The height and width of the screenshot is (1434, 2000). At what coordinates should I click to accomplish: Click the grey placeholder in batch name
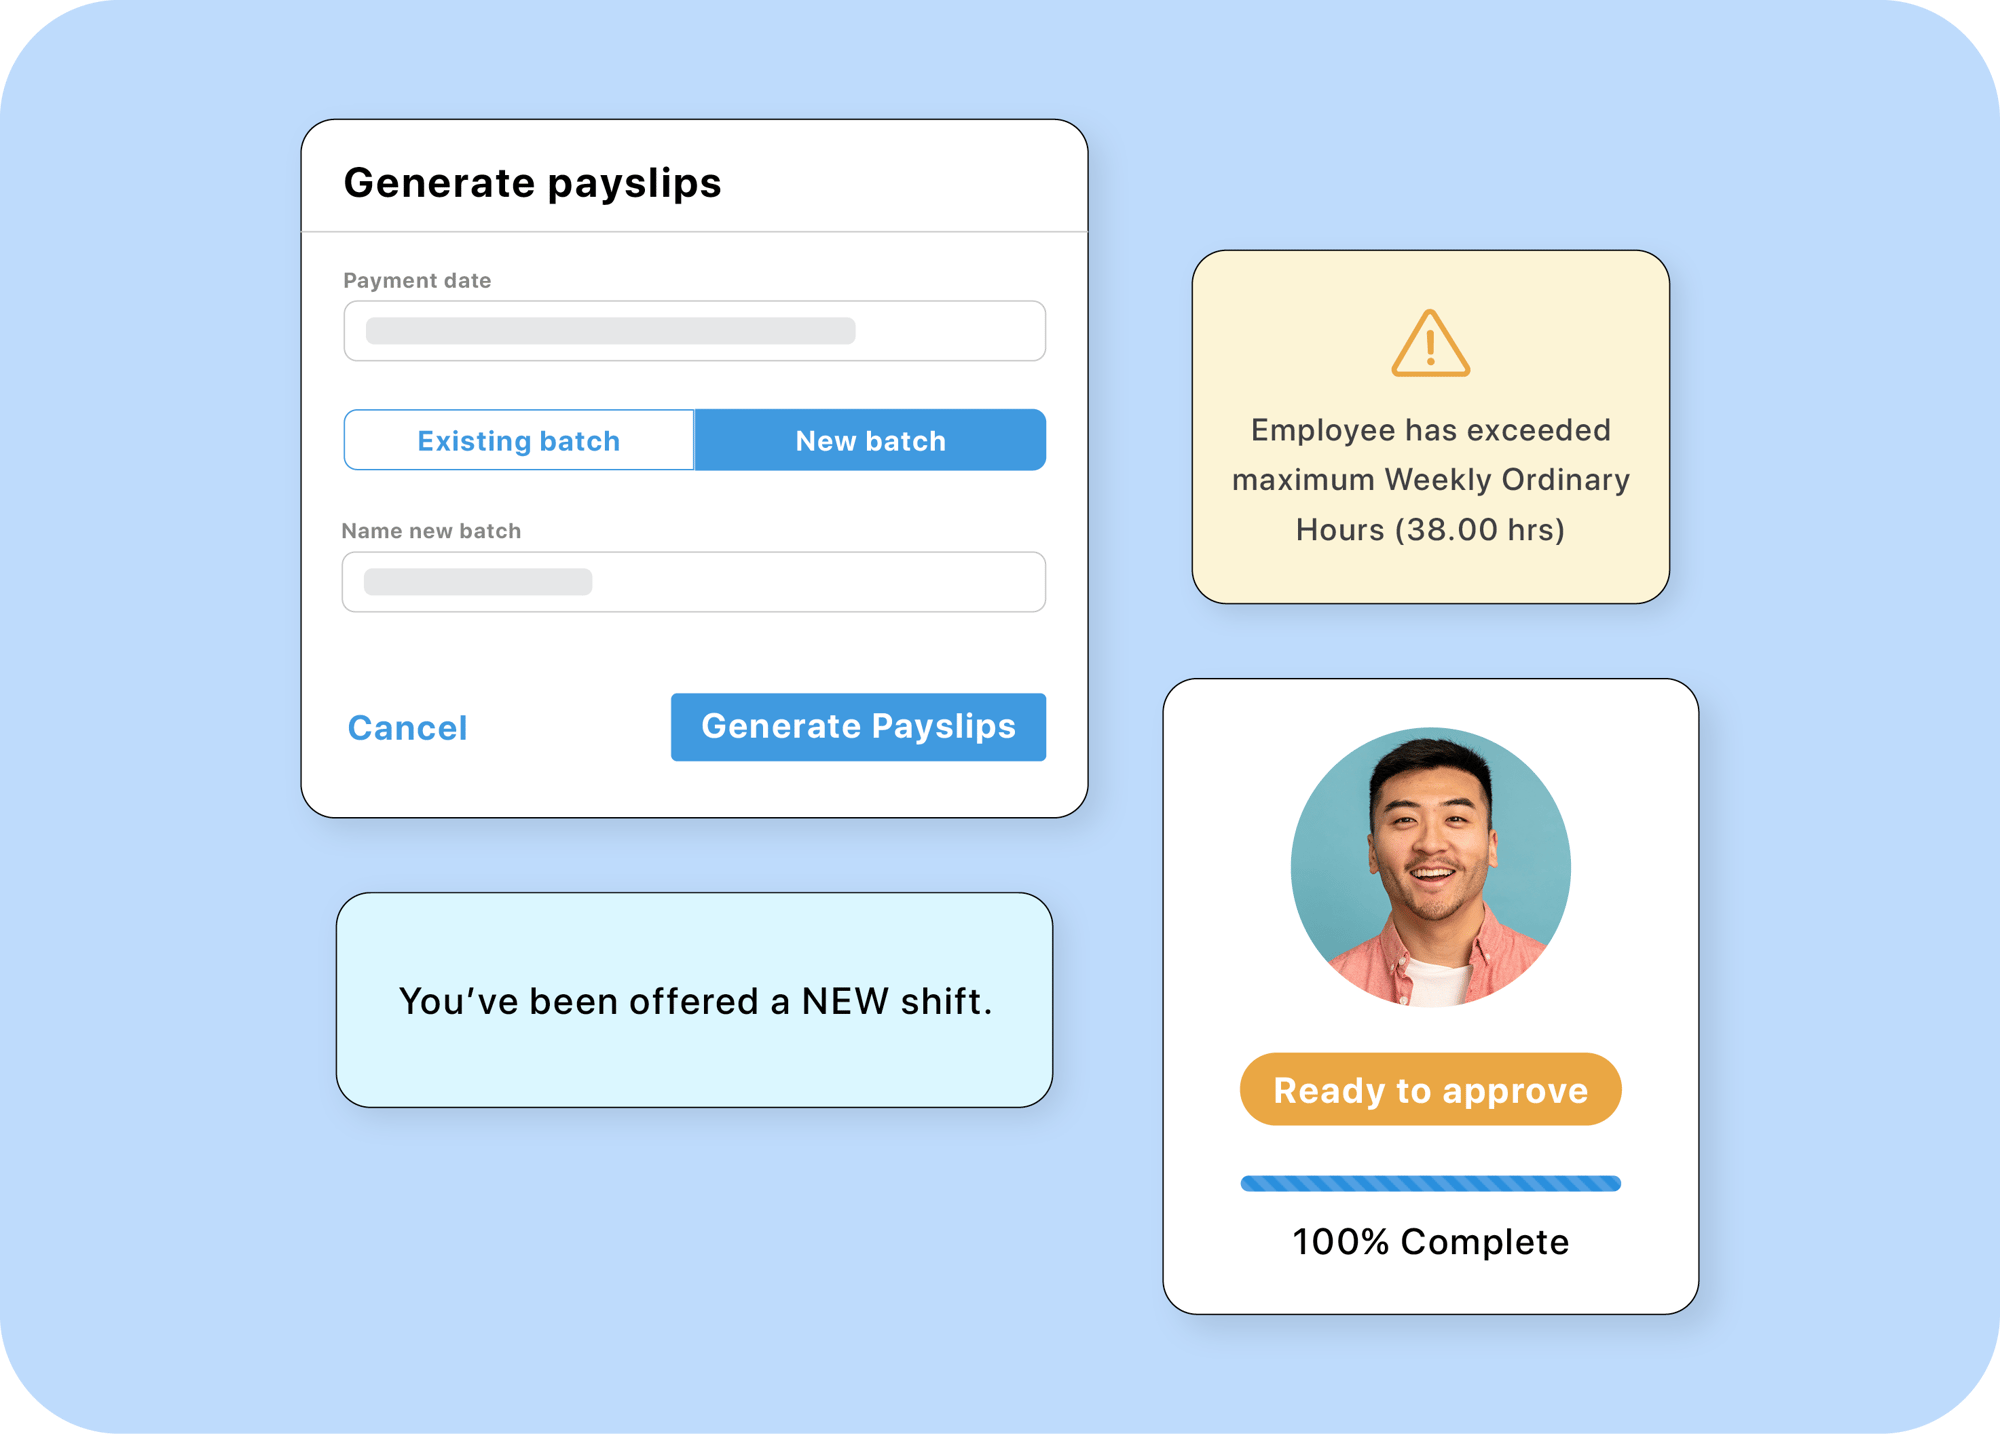point(478,582)
